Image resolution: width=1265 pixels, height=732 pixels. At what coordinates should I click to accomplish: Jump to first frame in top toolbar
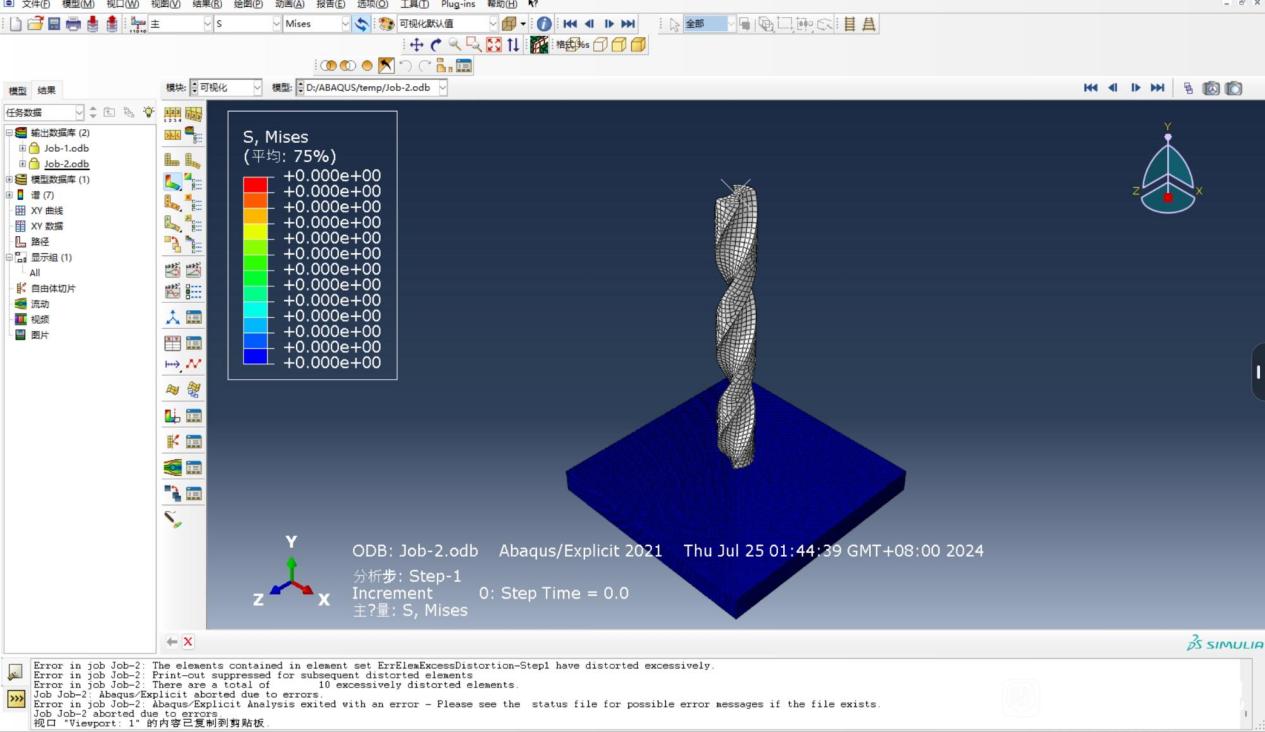[570, 24]
